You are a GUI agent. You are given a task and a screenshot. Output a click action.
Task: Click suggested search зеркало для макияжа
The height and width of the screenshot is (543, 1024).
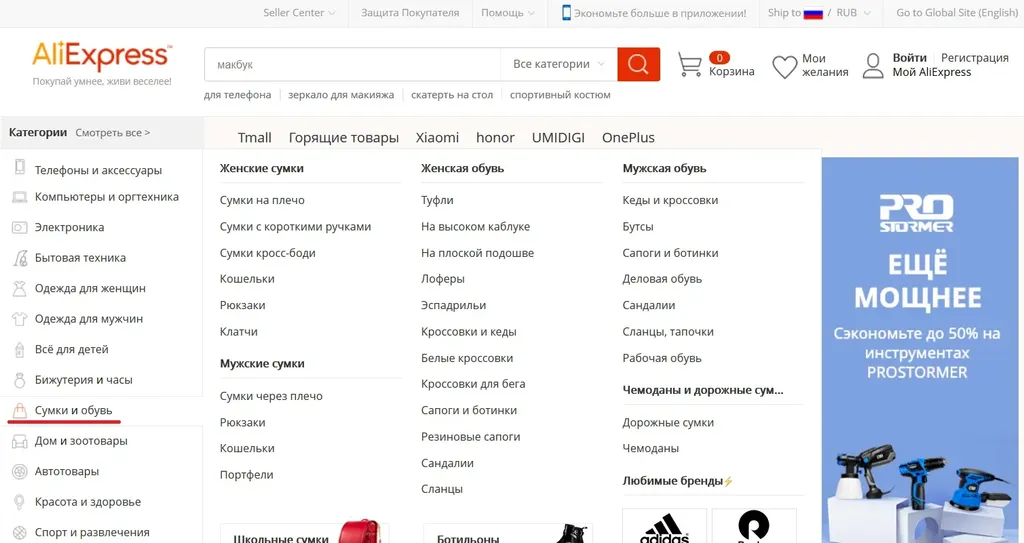pos(341,95)
